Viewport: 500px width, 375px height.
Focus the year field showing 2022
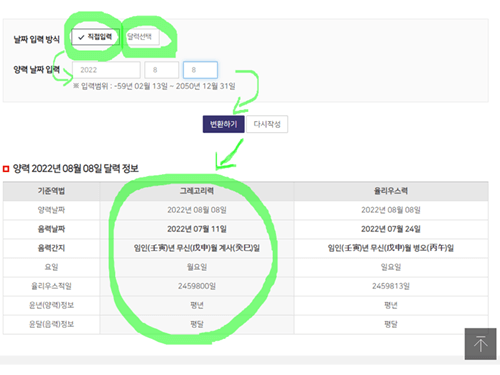pos(106,70)
